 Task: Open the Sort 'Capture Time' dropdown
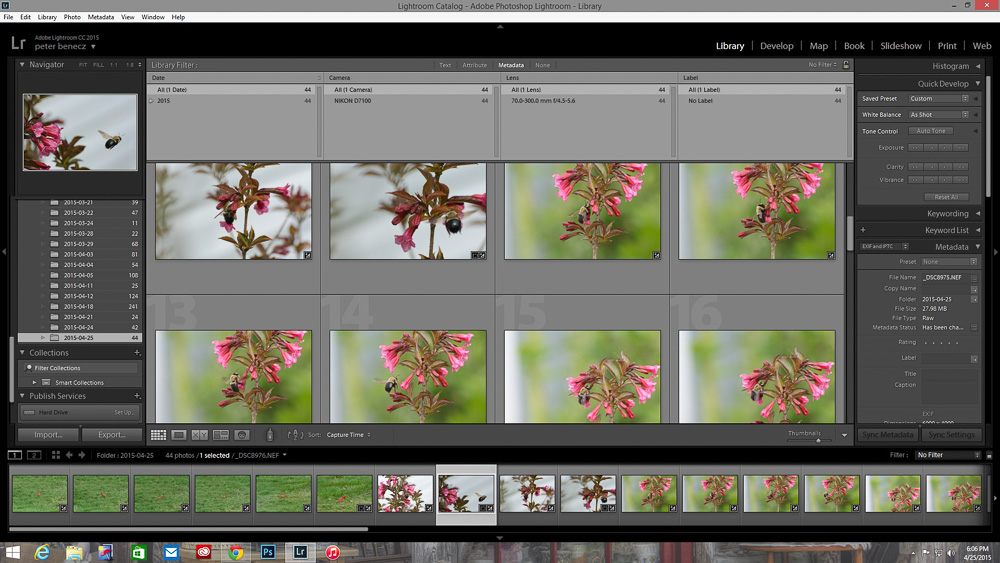point(348,435)
